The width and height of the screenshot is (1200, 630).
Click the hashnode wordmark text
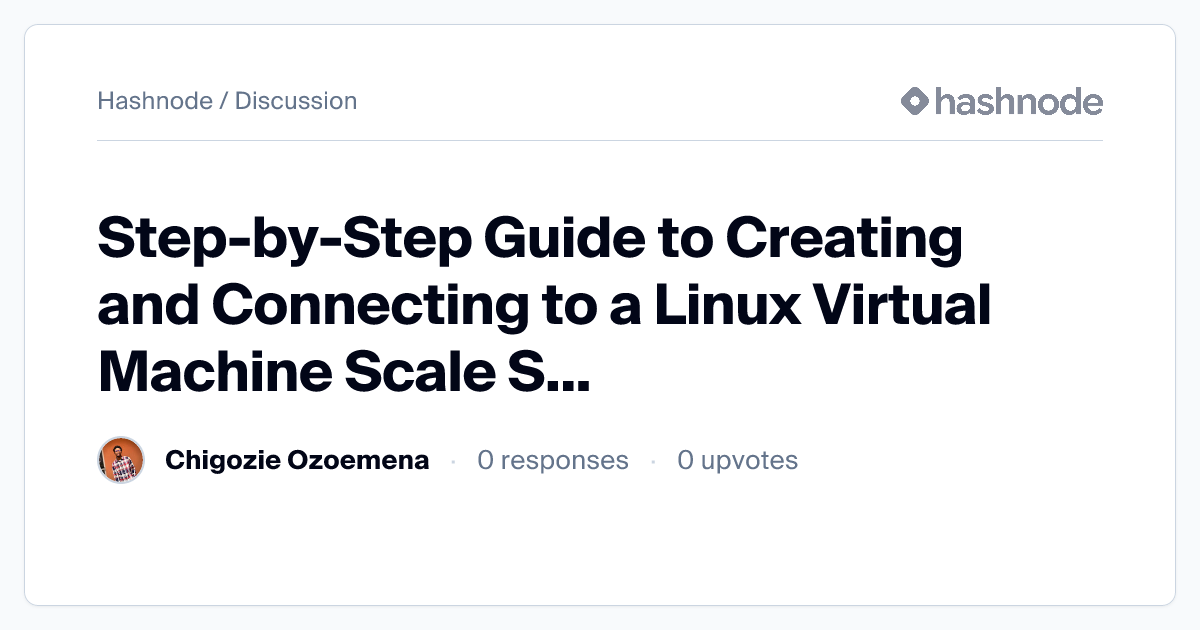pyautogui.click(x=1018, y=101)
